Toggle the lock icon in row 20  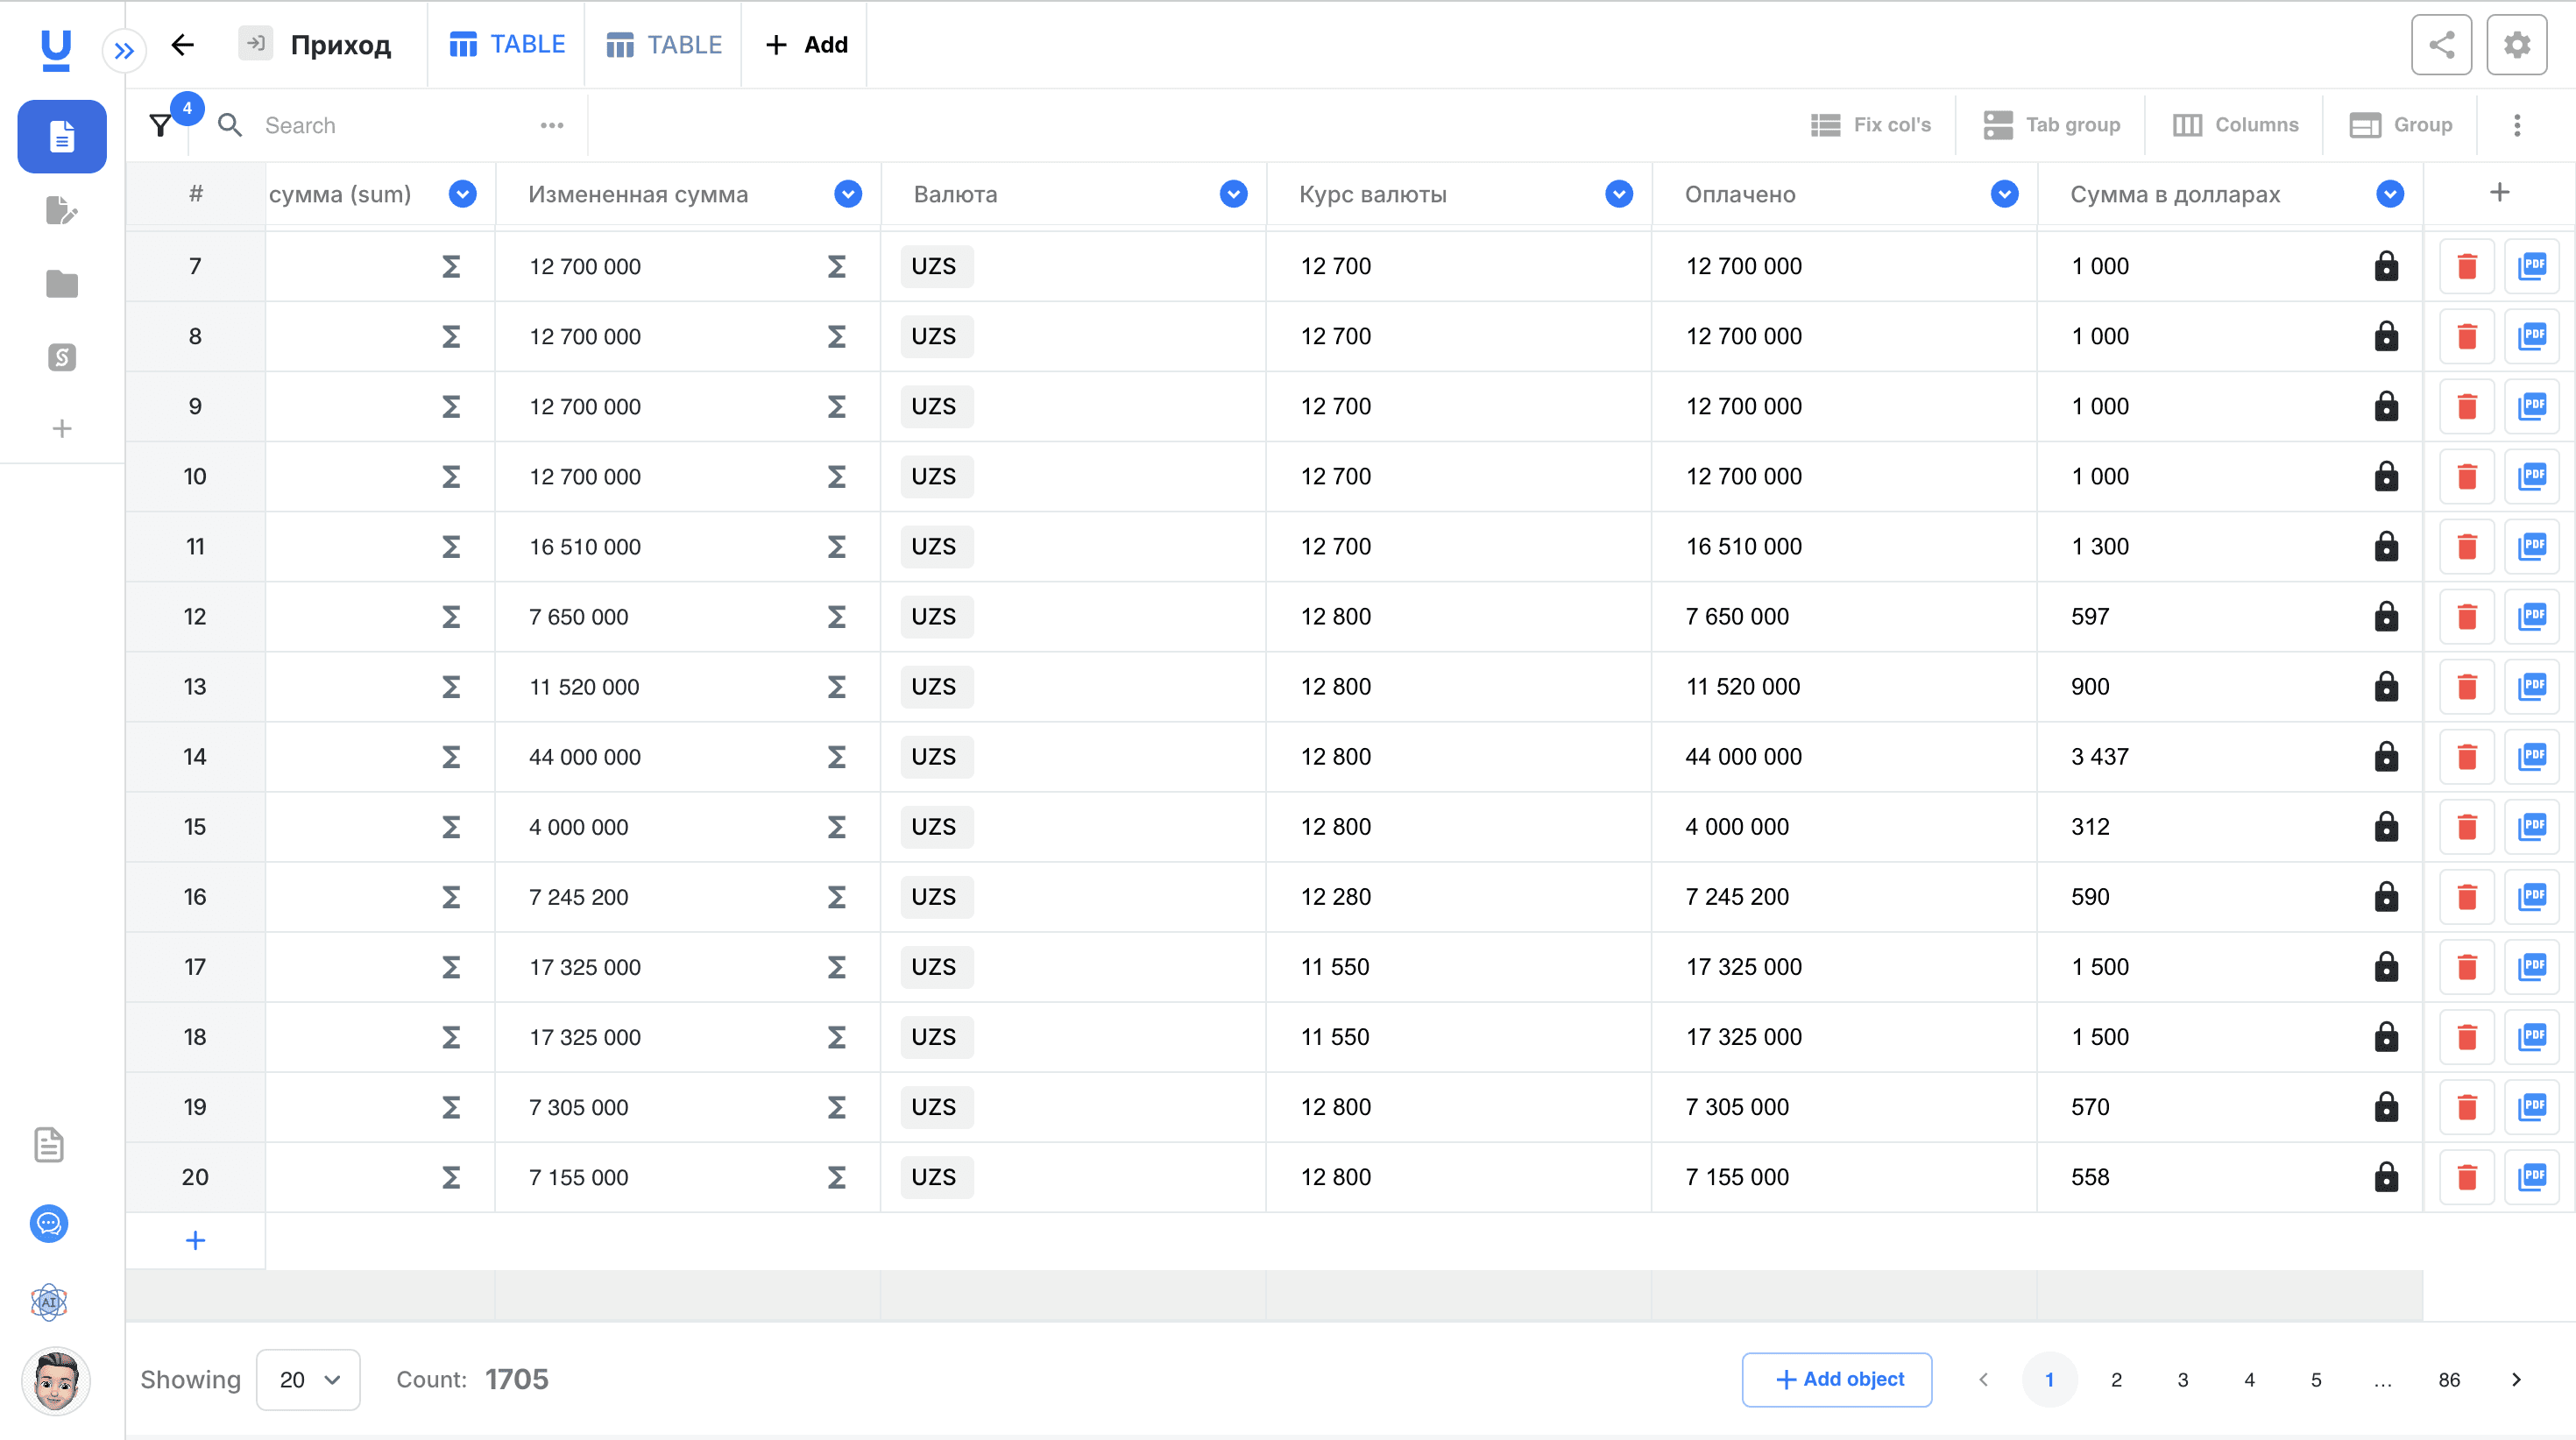point(2386,1177)
